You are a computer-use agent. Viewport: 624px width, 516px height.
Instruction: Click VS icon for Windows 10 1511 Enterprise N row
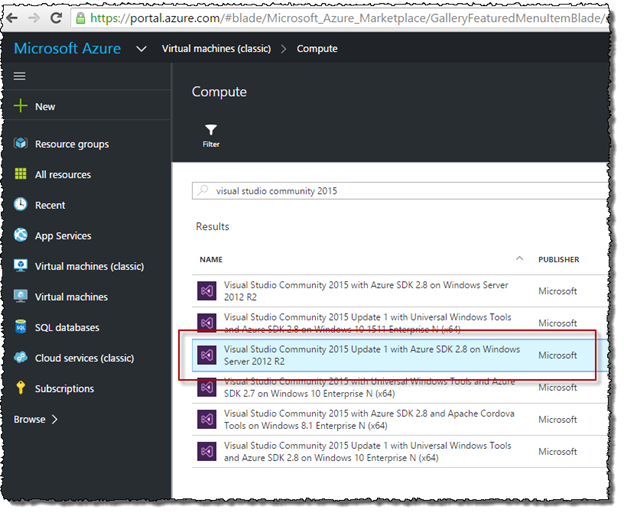point(207,322)
